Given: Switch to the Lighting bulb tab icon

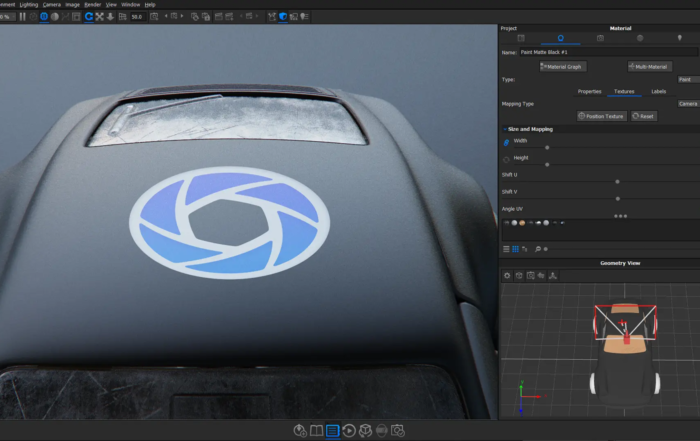Looking at the screenshot, I should (x=680, y=38).
